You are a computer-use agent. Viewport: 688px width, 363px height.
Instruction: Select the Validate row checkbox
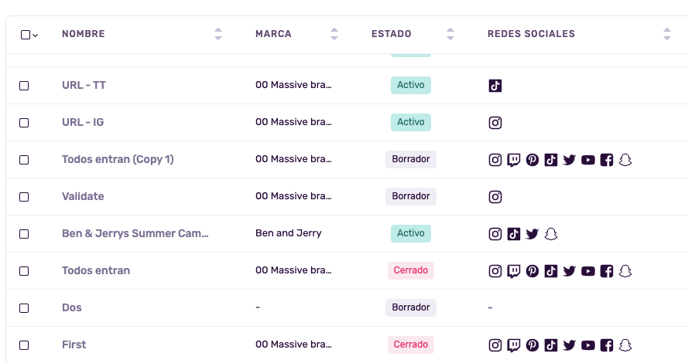pos(24,197)
